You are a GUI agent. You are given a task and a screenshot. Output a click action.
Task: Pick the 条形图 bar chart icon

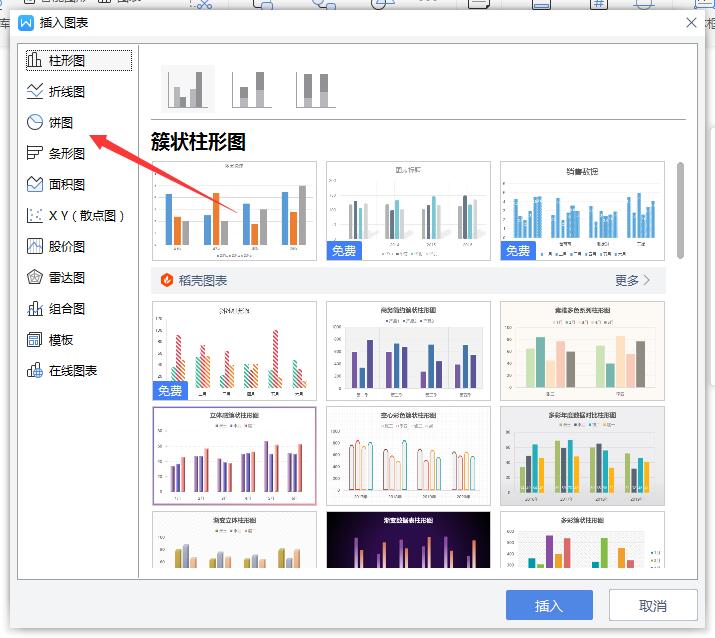[35, 153]
